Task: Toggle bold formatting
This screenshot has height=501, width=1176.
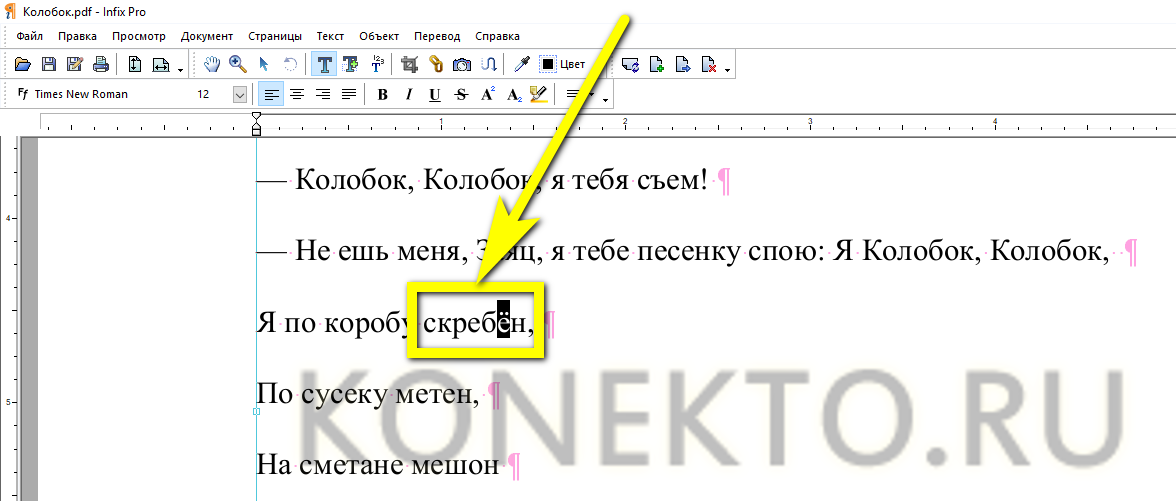Action: point(382,95)
